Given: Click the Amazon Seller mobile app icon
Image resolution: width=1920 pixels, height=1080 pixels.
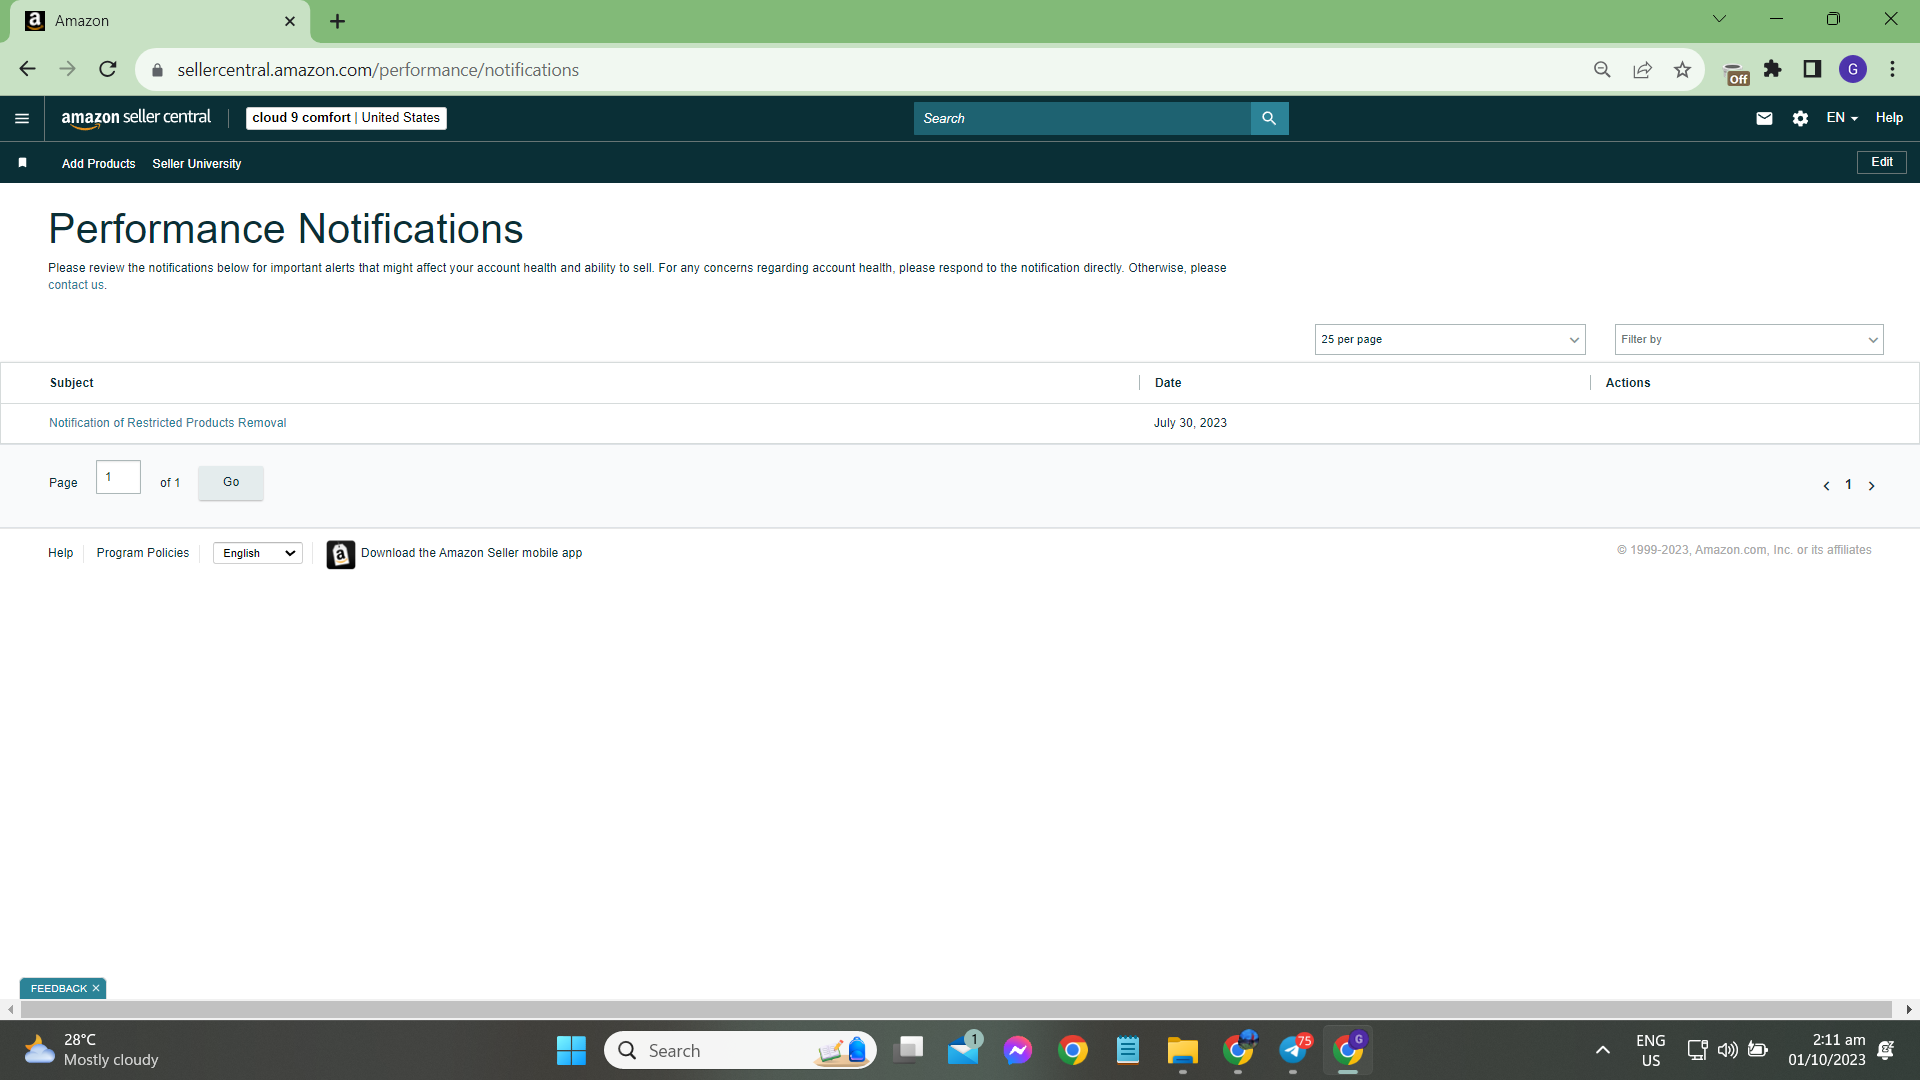Looking at the screenshot, I should 341,554.
